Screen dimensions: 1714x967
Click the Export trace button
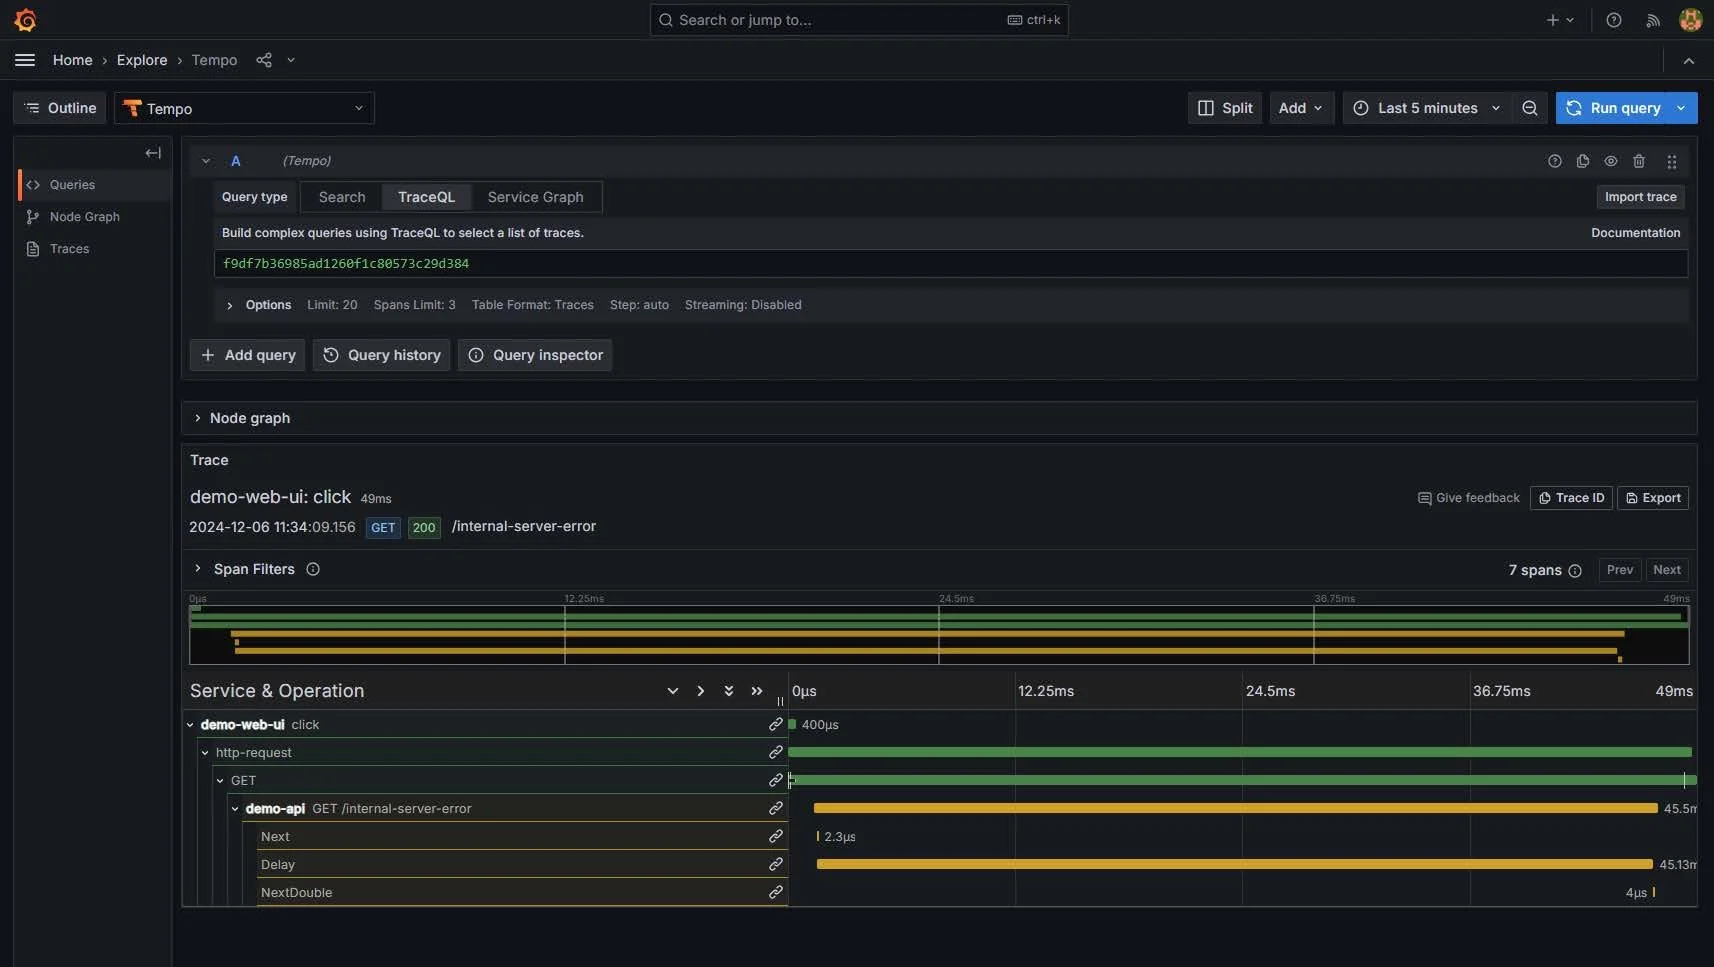(x=1653, y=498)
